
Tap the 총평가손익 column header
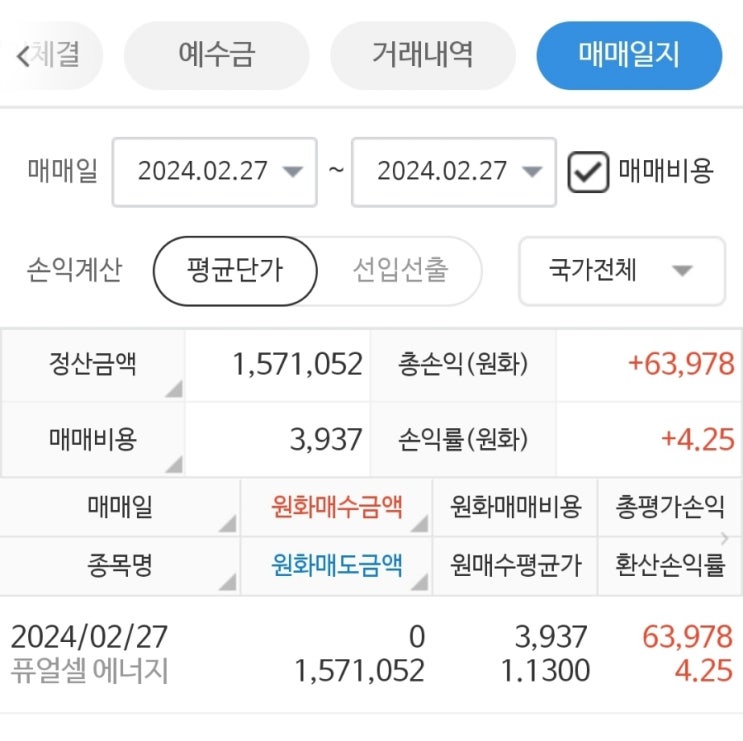pos(670,507)
